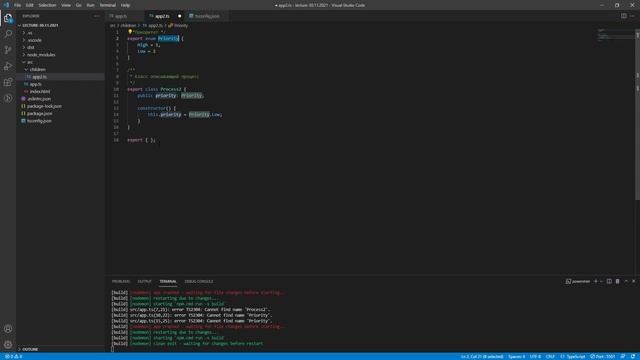Open the Go menu

pos(78,5)
